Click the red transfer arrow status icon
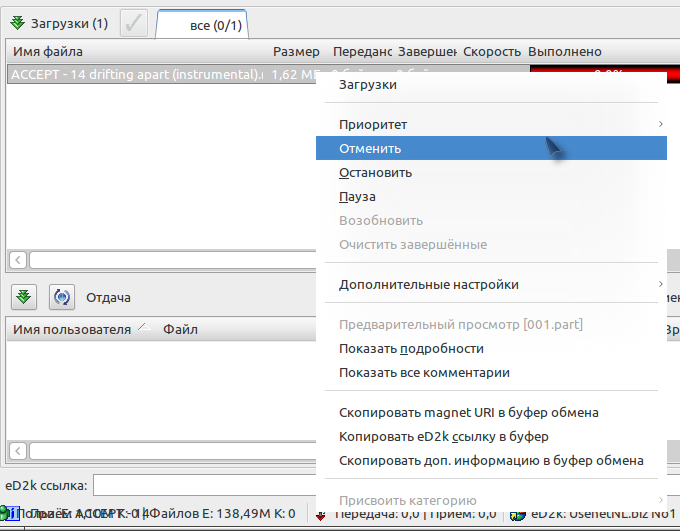The height and width of the screenshot is (531, 680). click(320, 516)
